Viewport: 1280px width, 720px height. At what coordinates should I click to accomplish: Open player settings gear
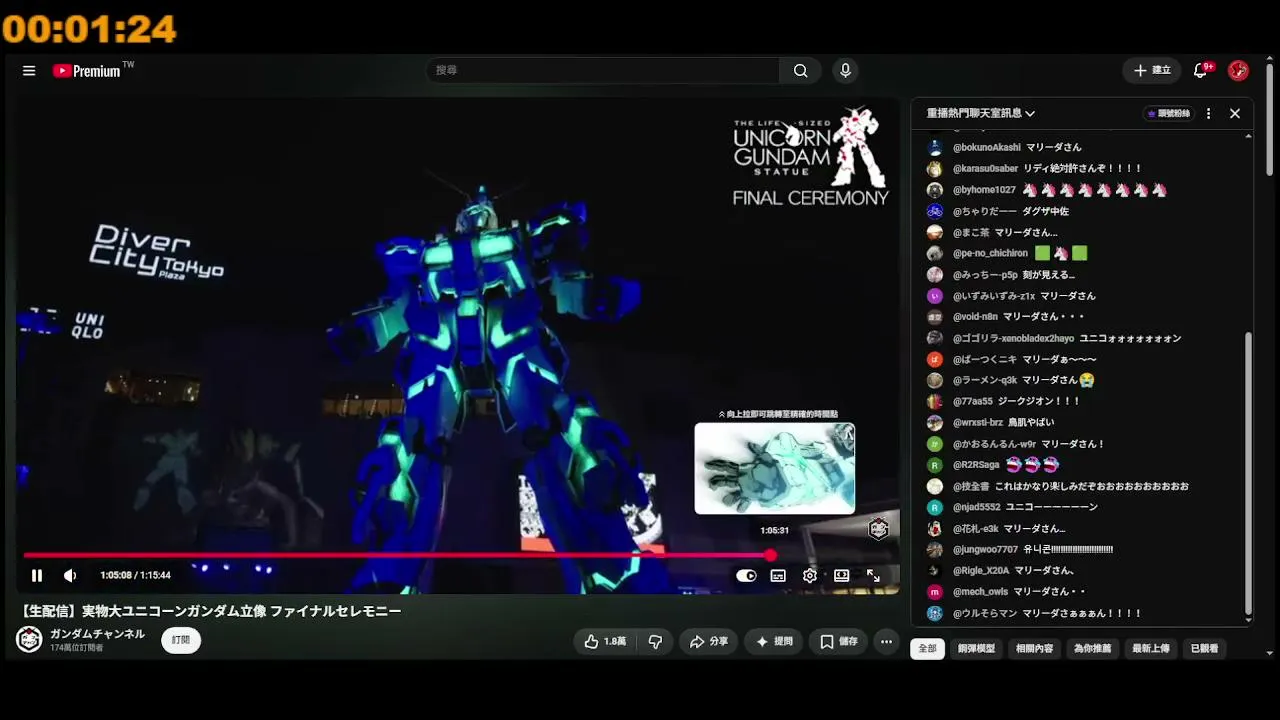pos(810,575)
